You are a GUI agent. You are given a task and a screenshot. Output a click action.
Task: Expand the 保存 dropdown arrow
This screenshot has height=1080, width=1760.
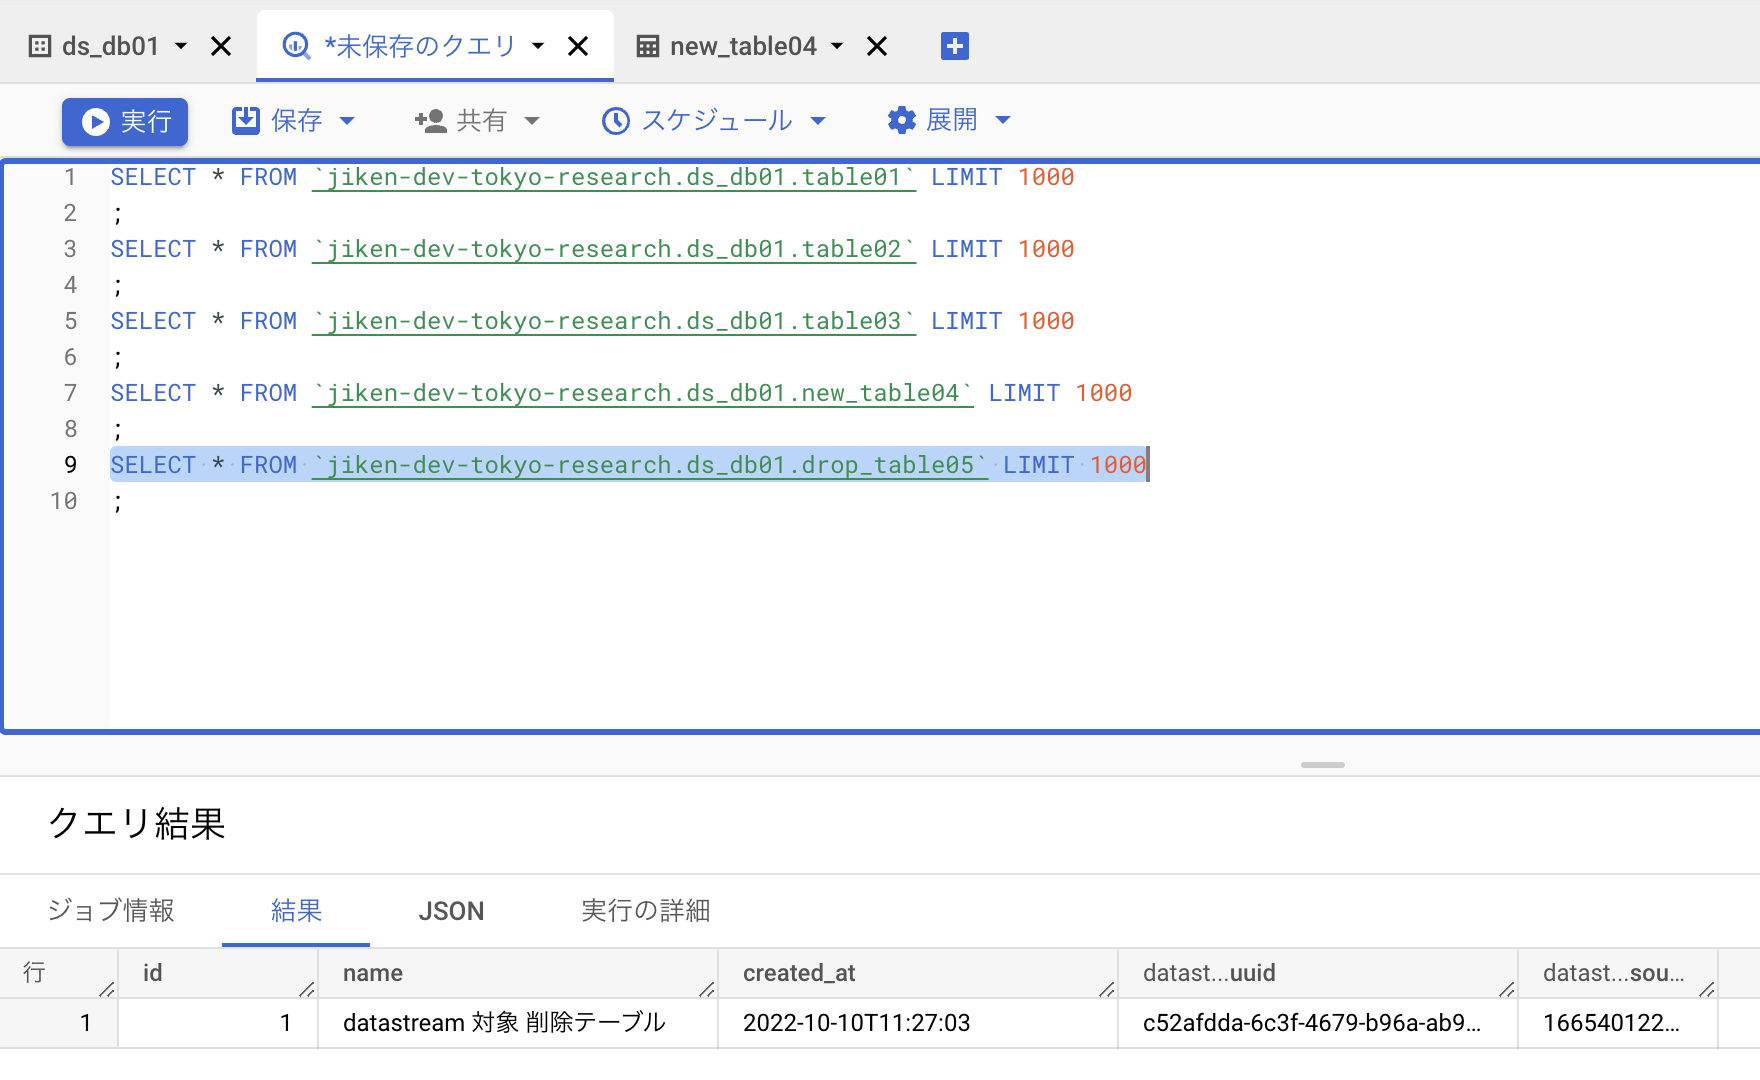tap(347, 121)
